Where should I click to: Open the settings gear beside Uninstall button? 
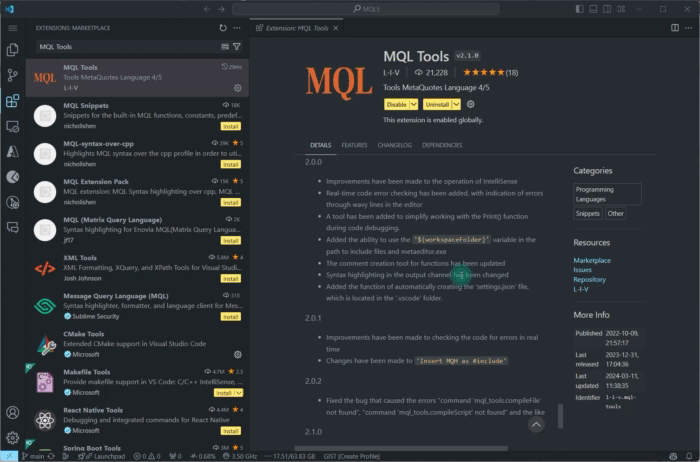point(471,104)
